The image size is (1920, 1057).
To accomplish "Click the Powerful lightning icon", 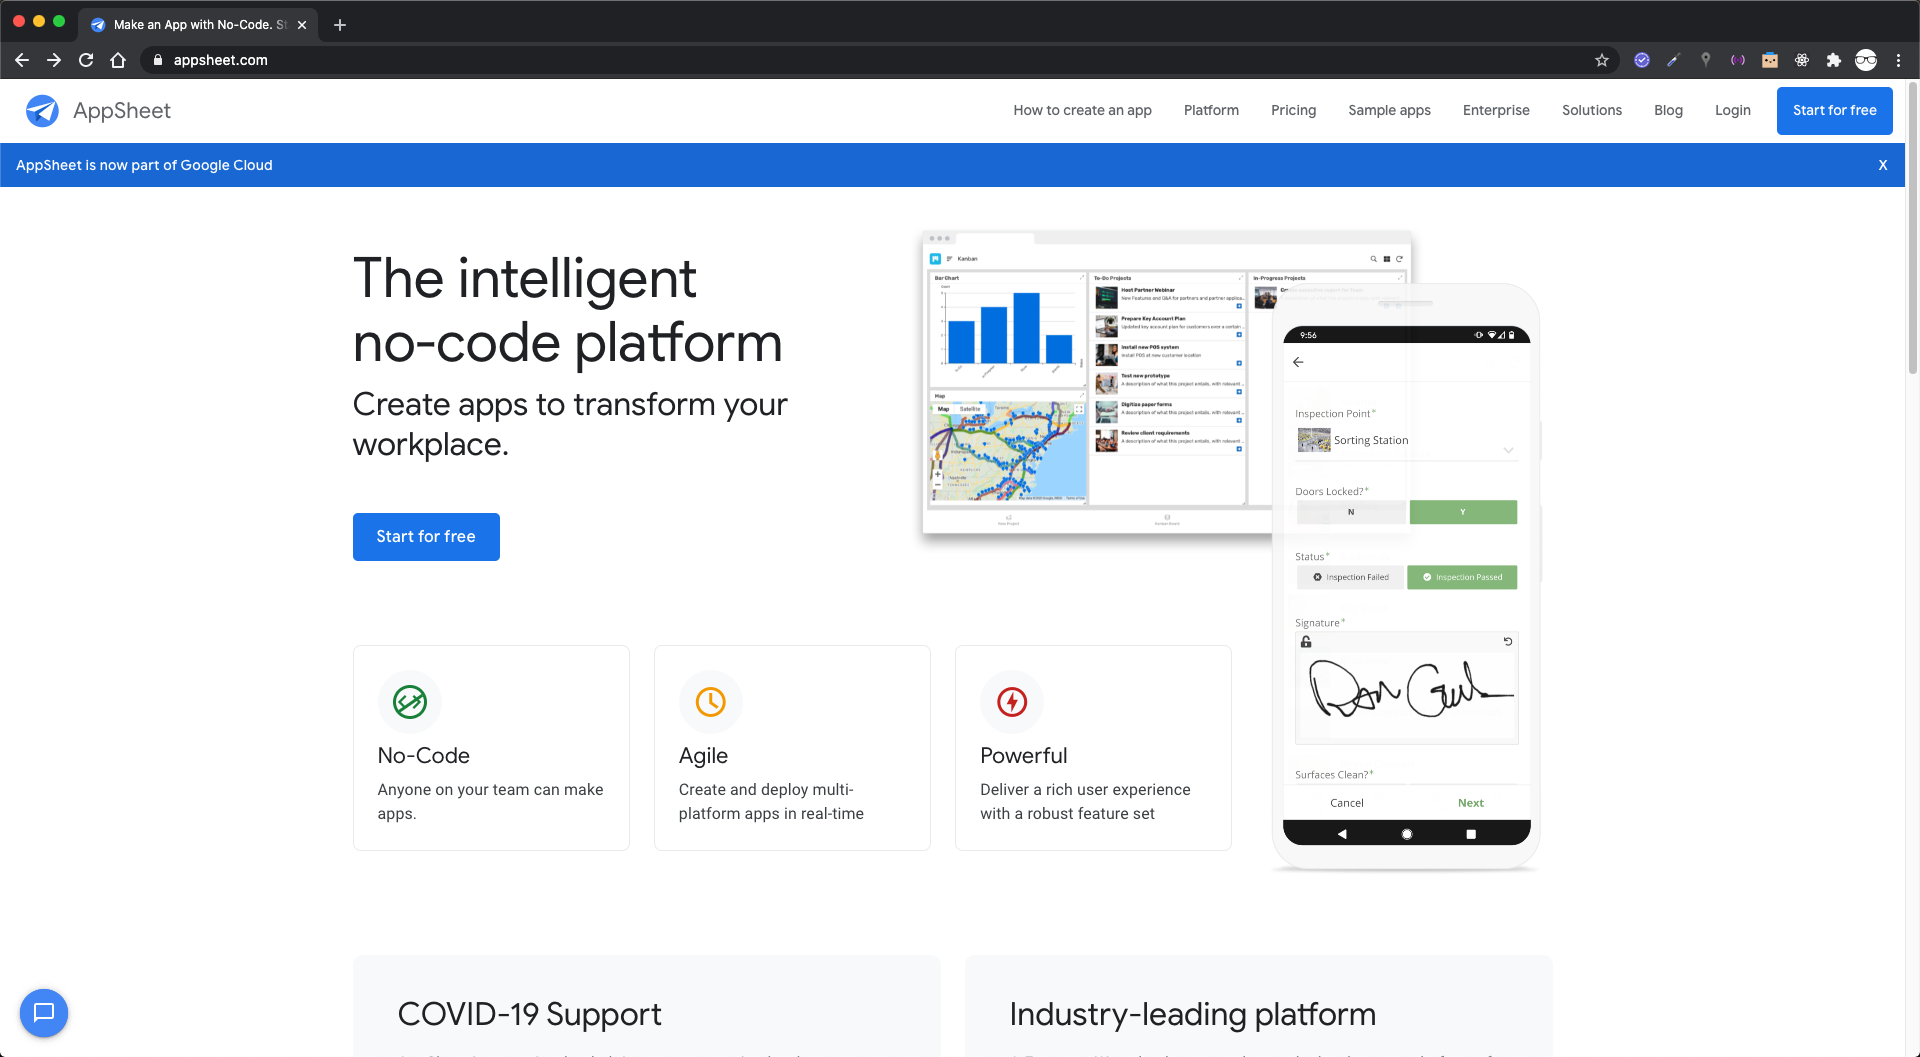I will (1012, 702).
